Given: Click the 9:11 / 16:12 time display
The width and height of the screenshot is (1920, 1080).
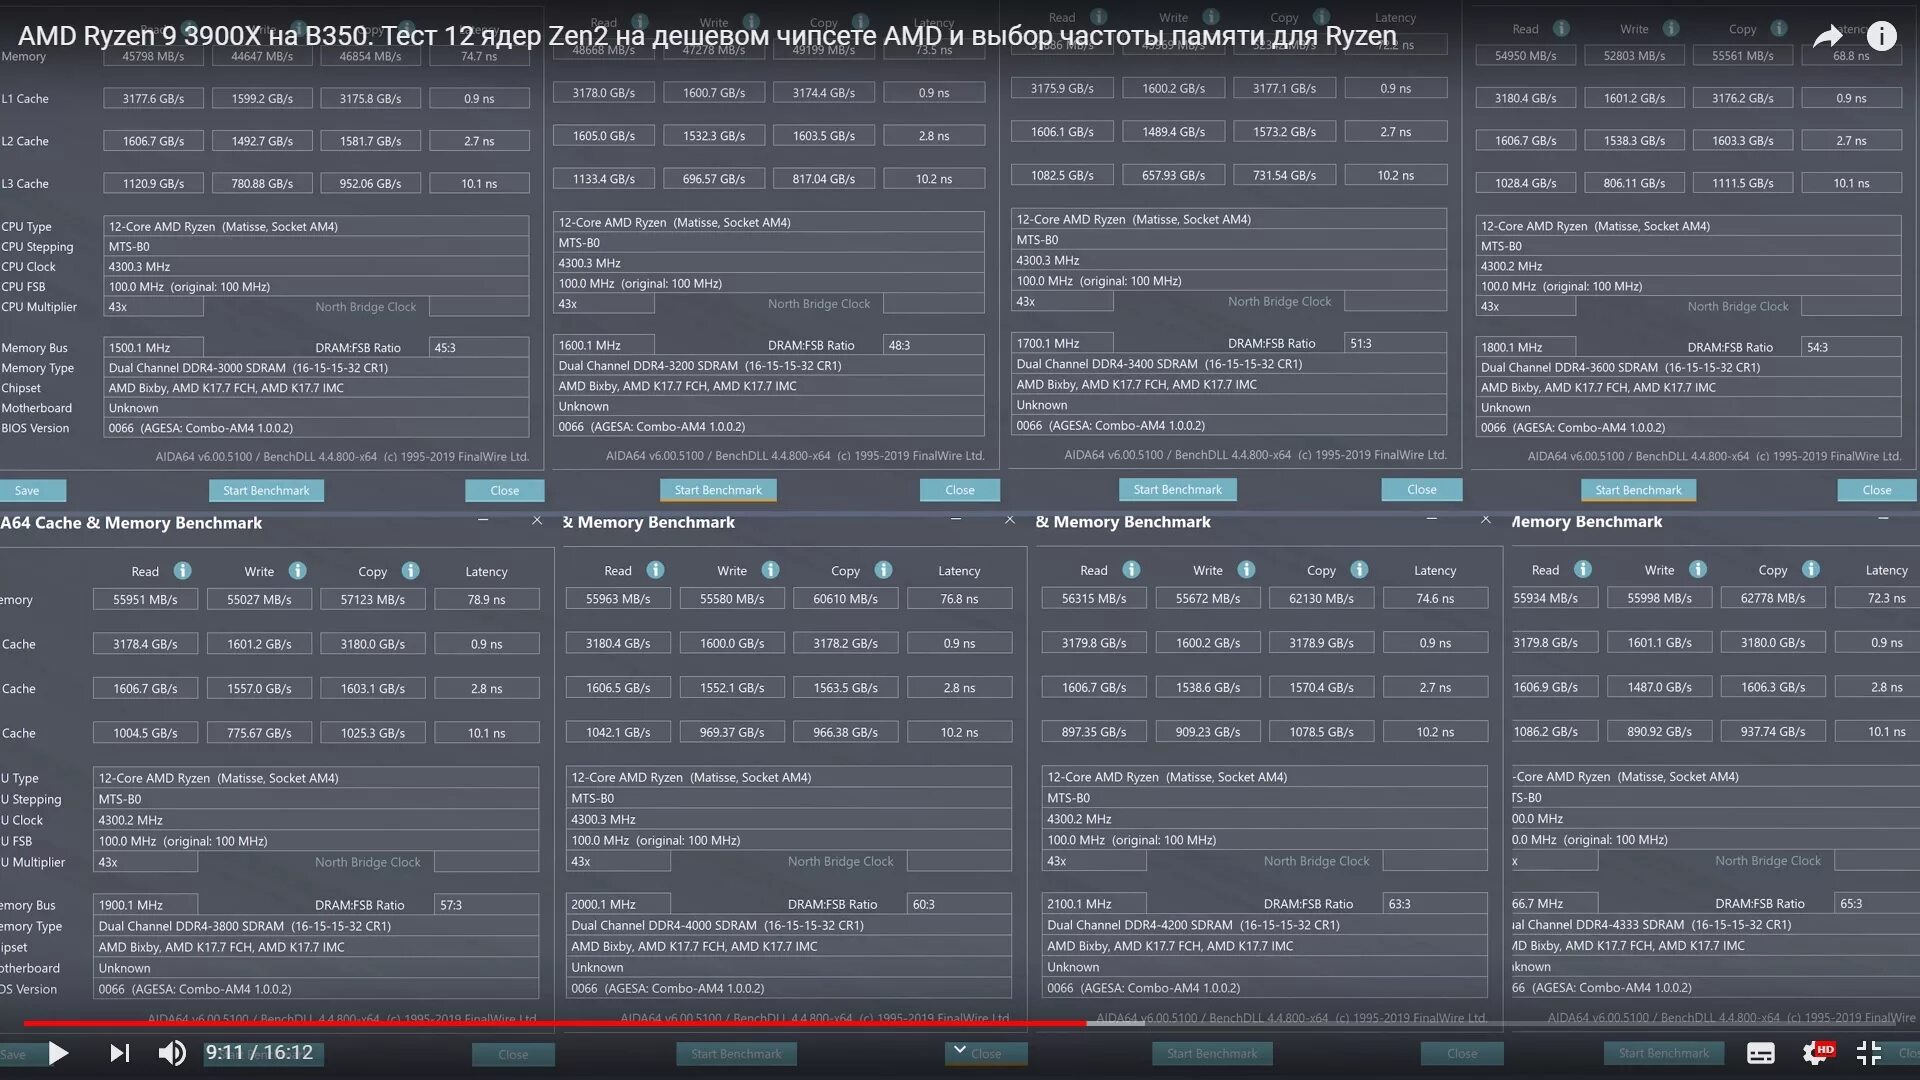Looking at the screenshot, I should (259, 1053).
